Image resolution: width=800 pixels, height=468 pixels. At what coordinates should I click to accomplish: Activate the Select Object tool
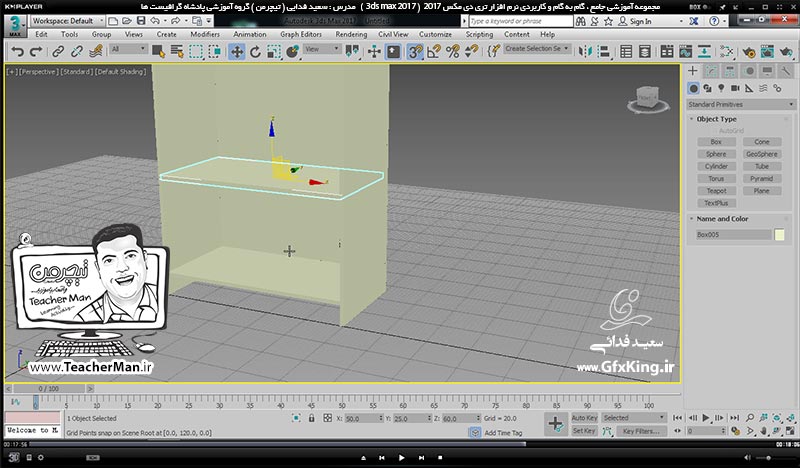click(x=158, y=52)
